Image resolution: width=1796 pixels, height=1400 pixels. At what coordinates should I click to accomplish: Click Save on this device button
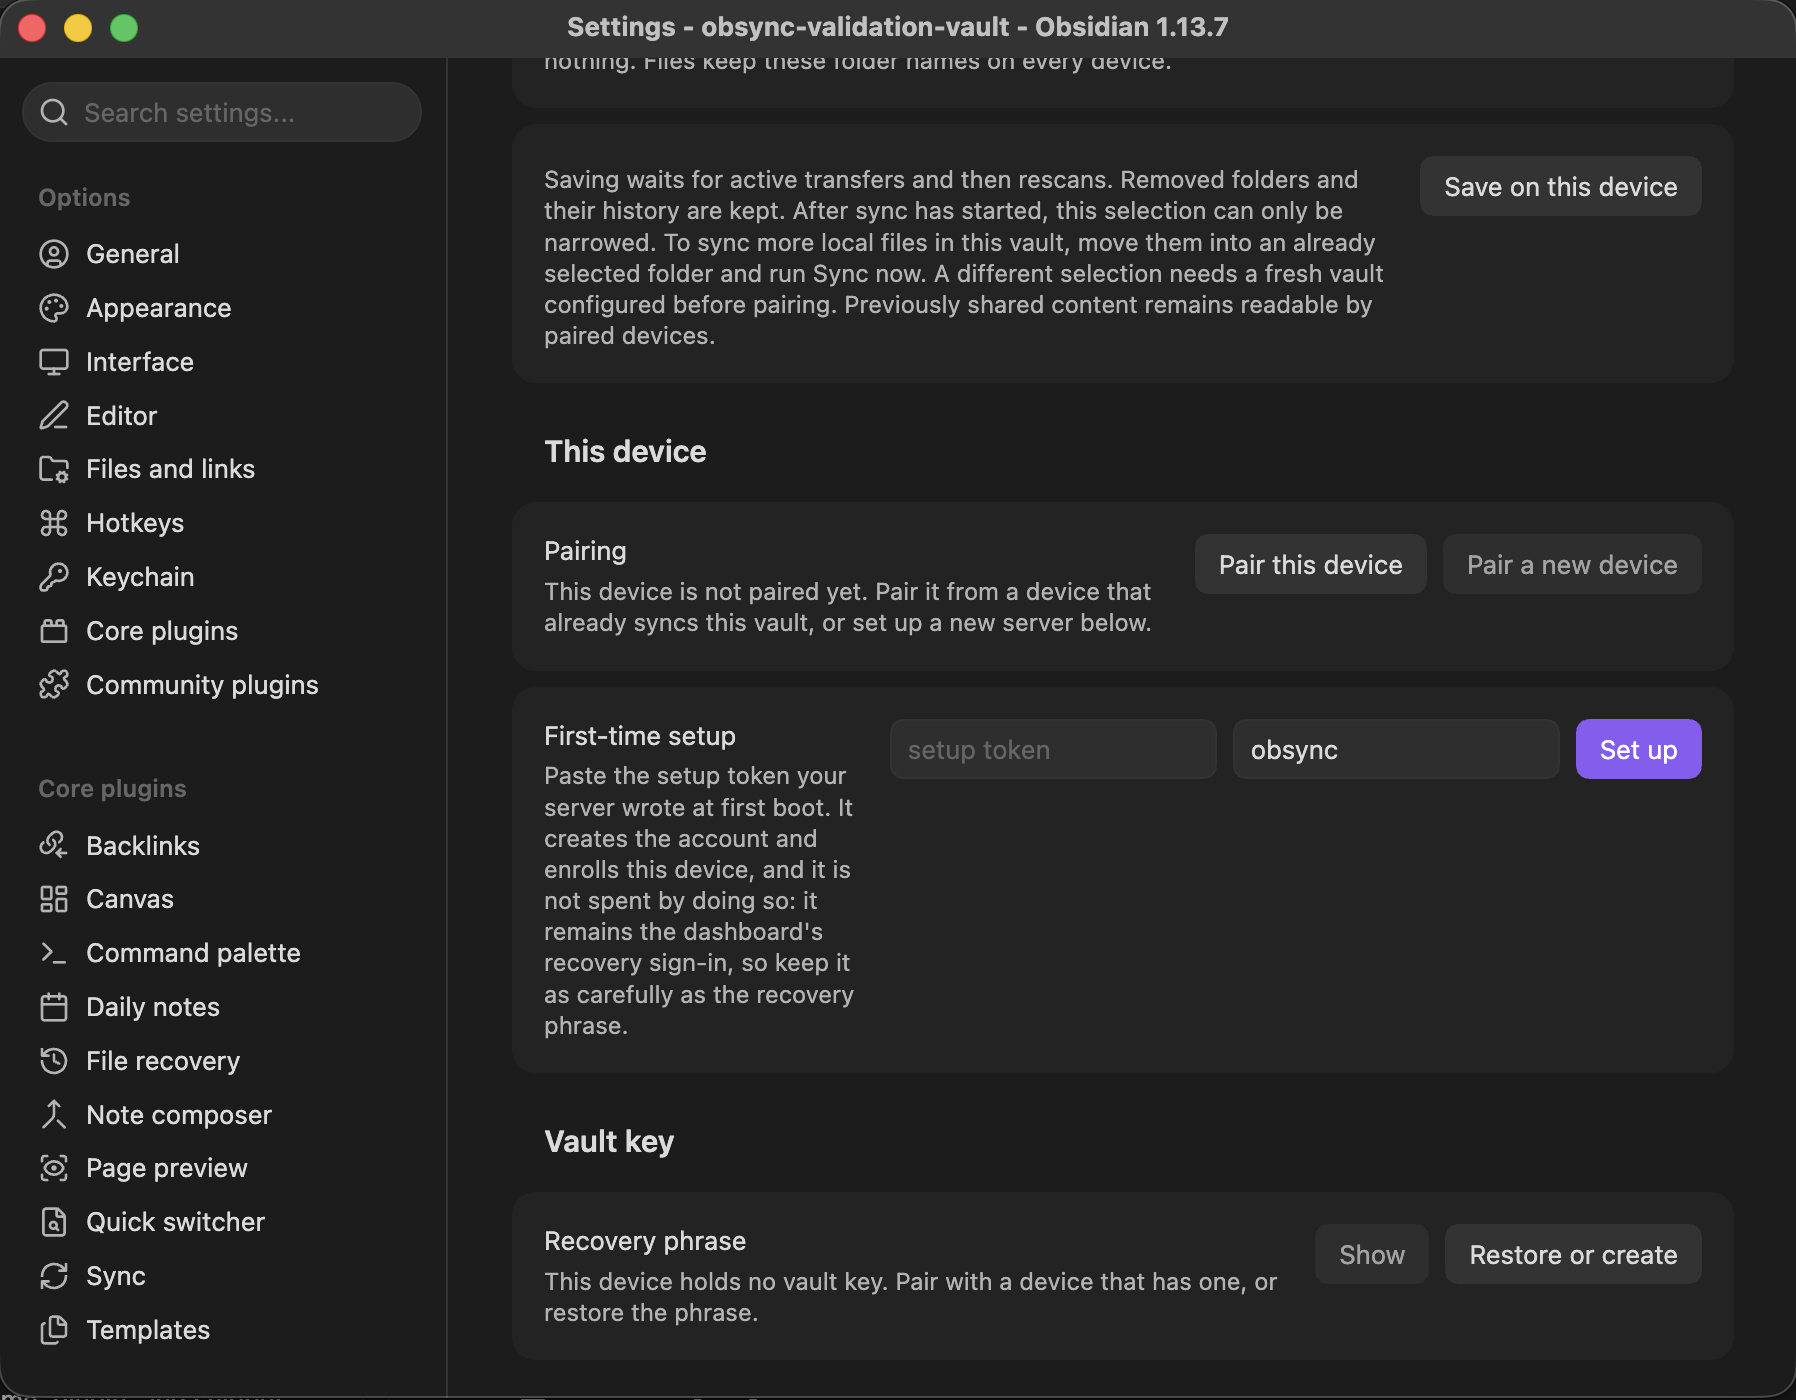point(1560,187)
